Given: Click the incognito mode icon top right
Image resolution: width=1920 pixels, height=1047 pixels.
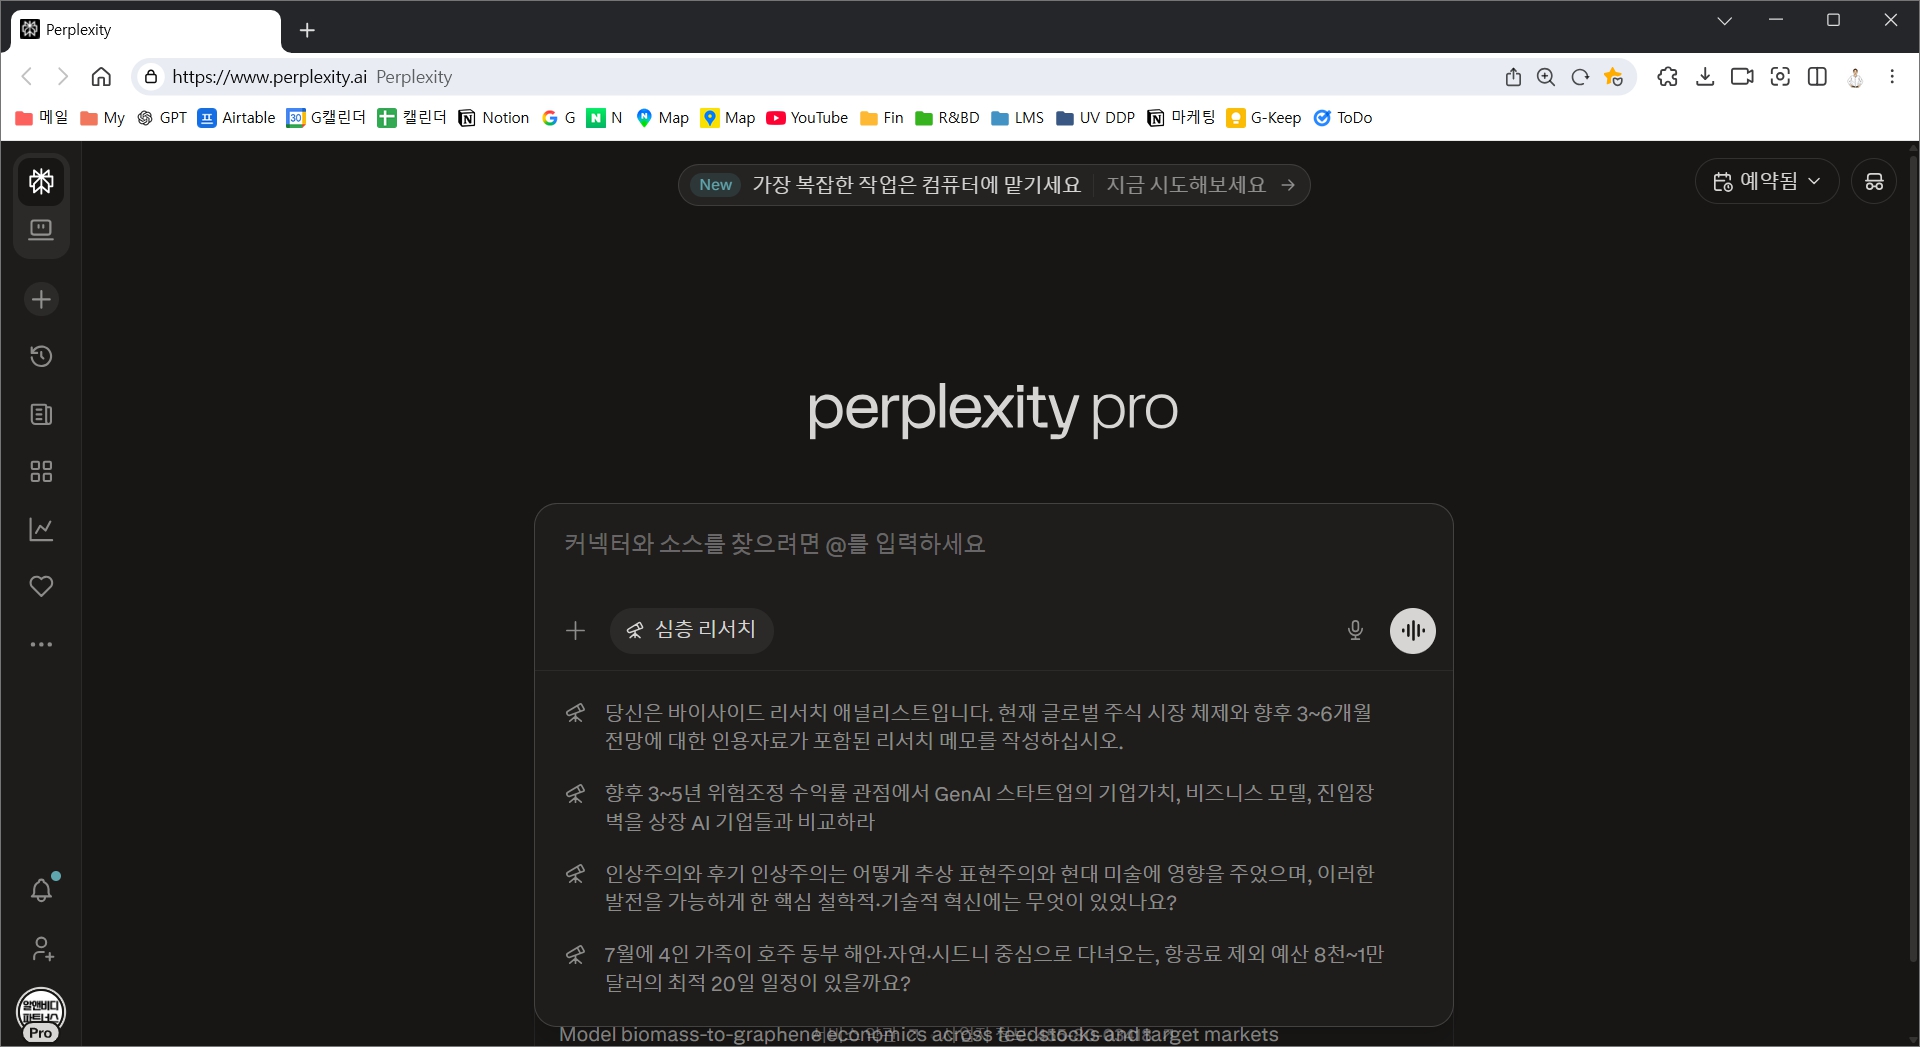Looking at the screenshot, I should coord(1874,182).
